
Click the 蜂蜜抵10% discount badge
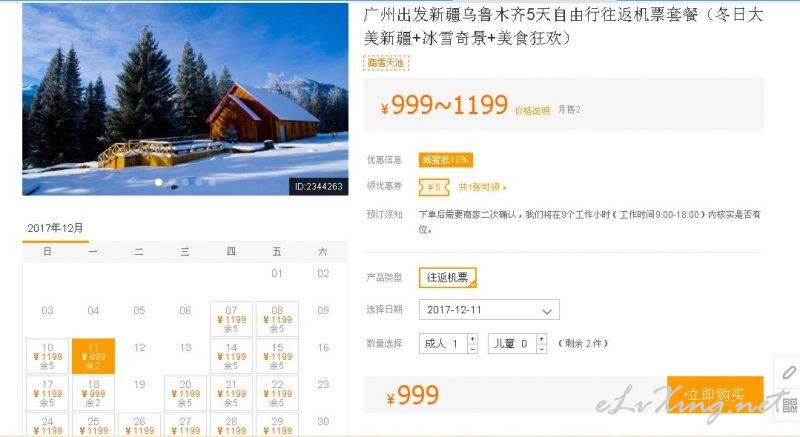coord(445,160)
